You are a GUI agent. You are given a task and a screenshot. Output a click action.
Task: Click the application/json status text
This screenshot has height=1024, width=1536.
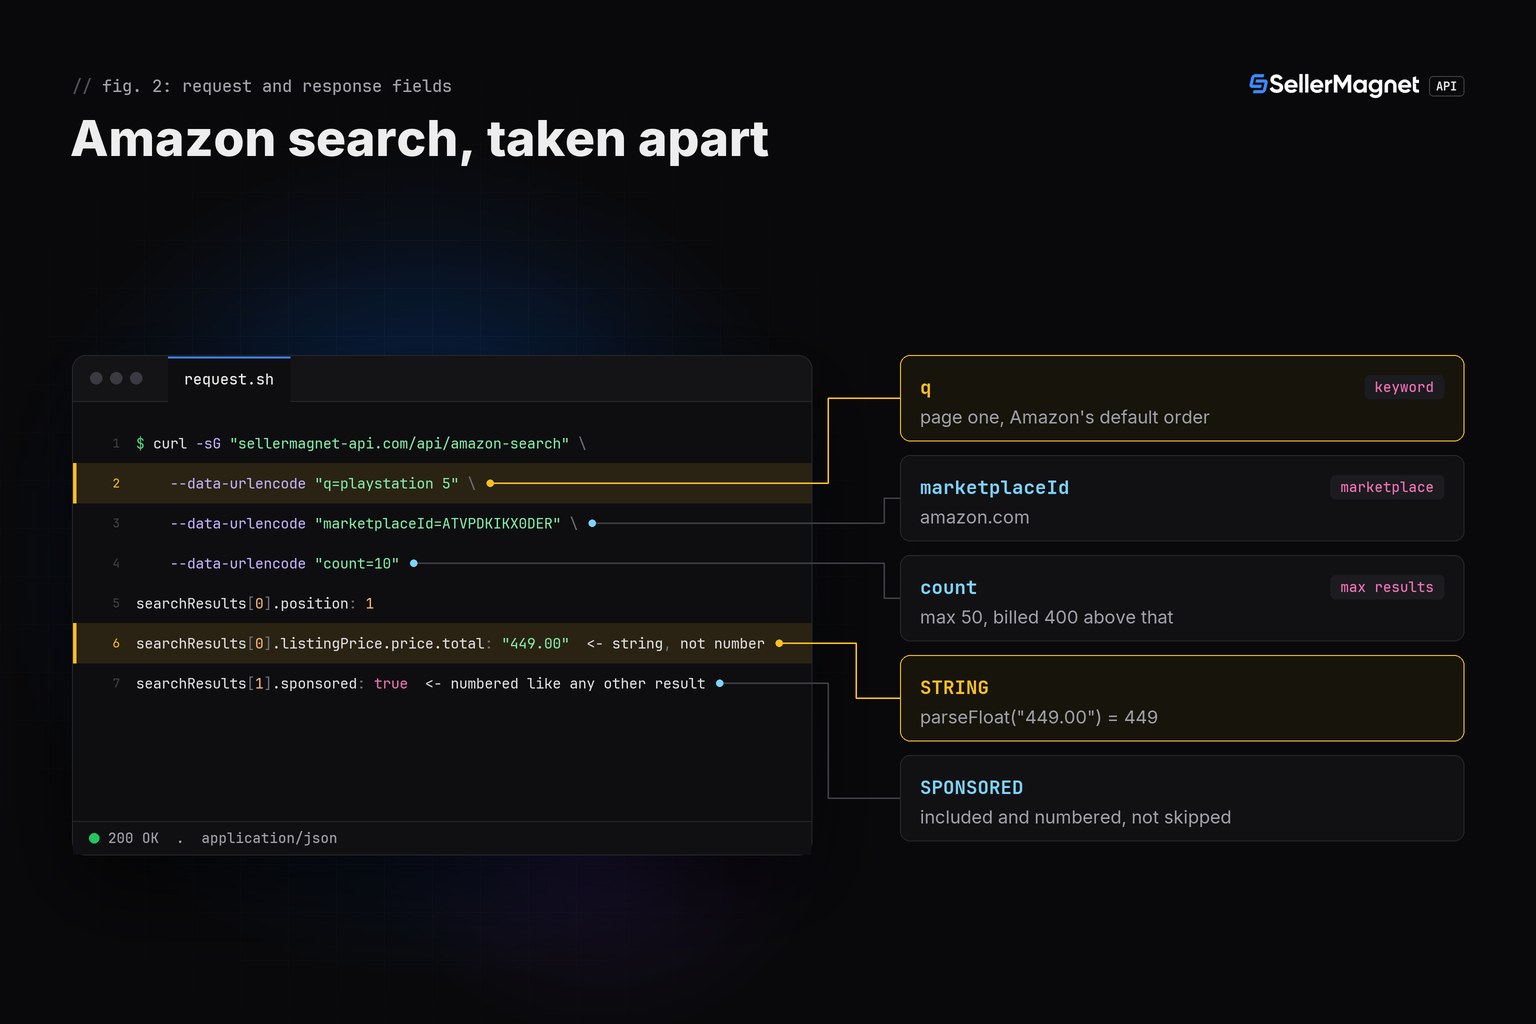(x=269, y=838)
